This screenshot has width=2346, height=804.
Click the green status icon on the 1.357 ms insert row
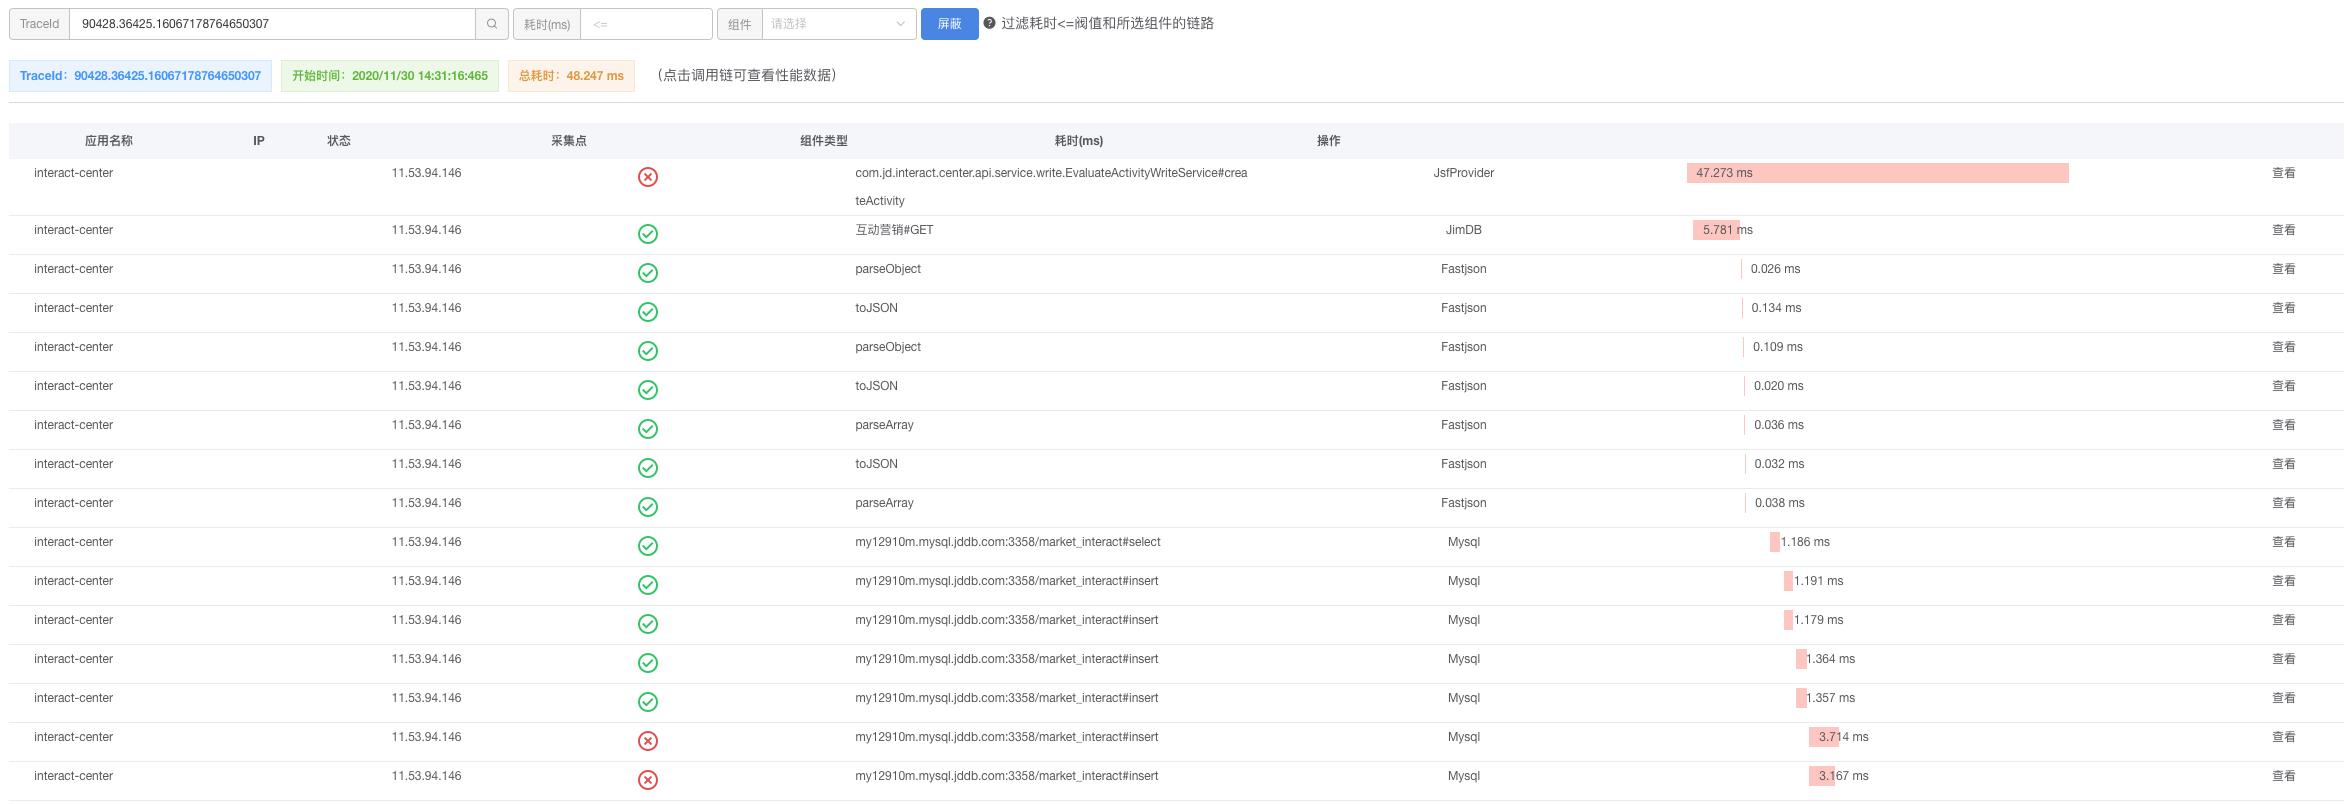(648, 702)
